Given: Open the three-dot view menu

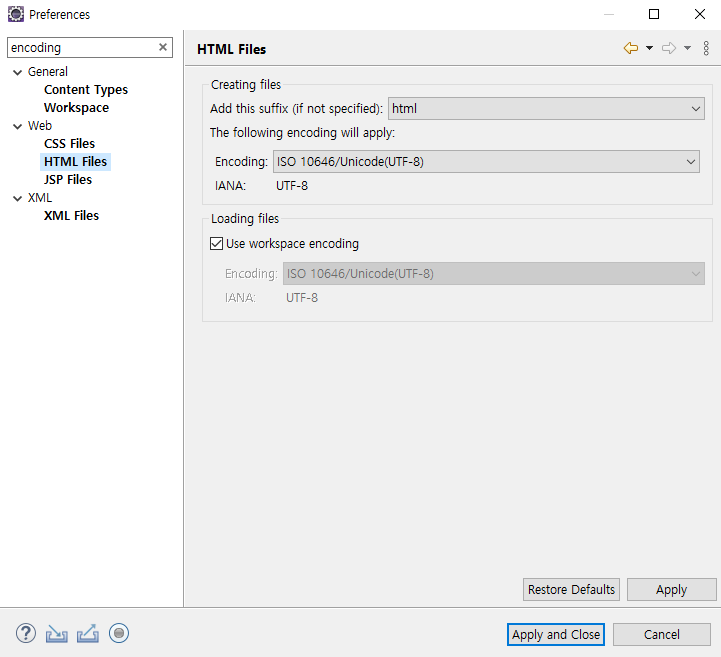Looking at the screenshot, I should 706,48.
